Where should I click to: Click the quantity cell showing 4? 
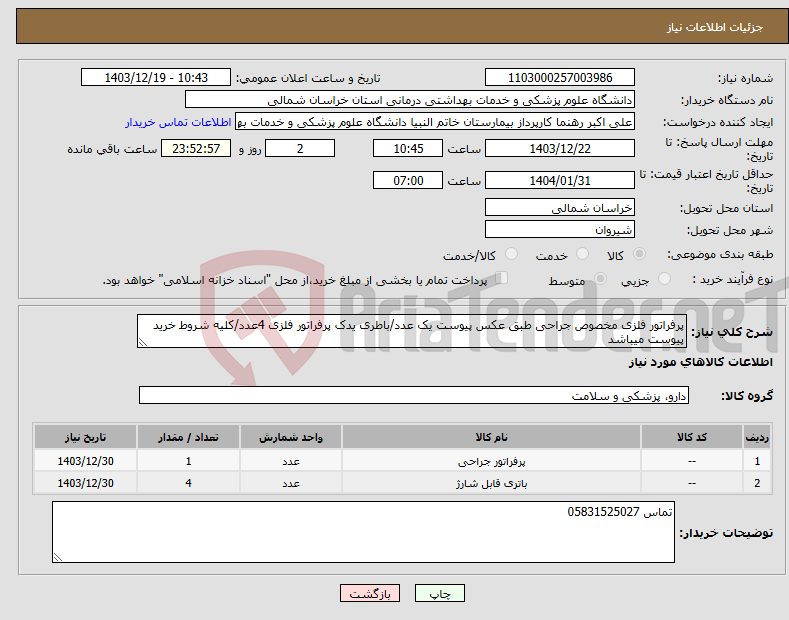(x=188, y=483)
